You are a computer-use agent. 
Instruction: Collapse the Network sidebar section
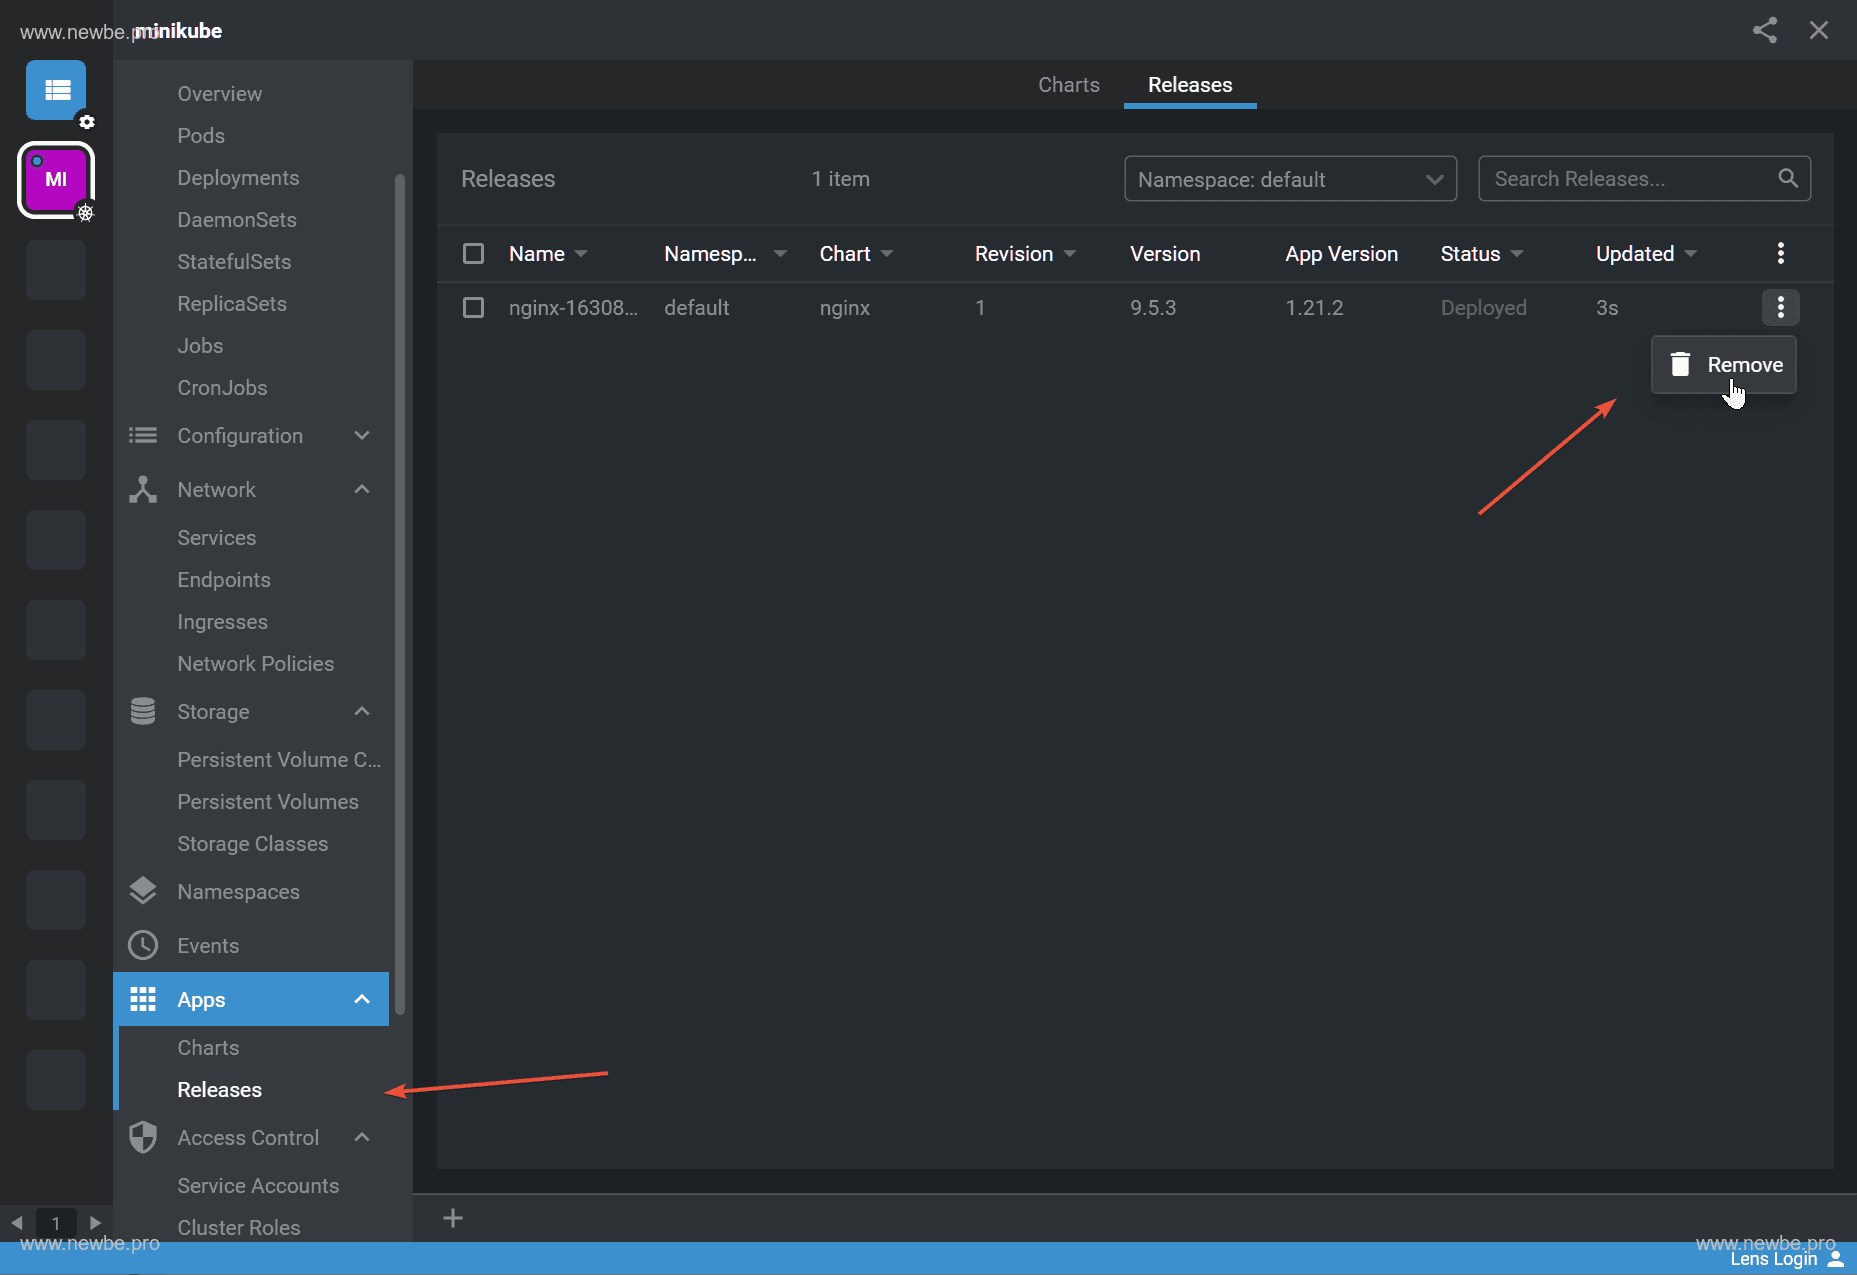coord(362,490)
